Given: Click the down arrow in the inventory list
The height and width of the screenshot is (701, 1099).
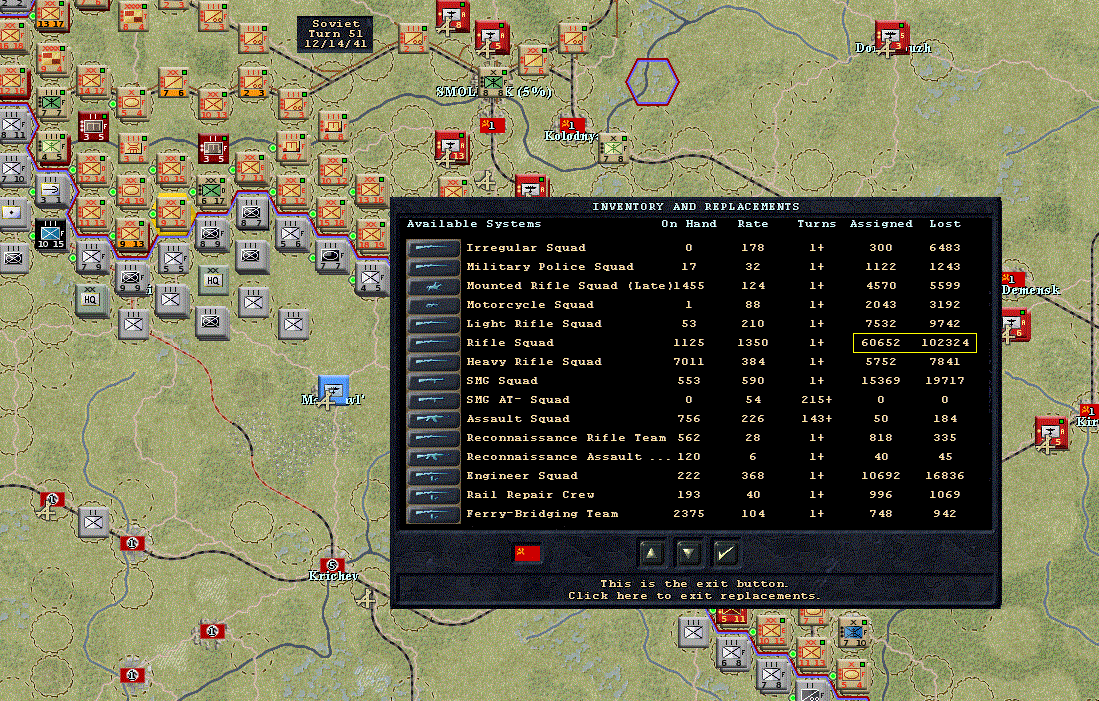Looking at the screenshot, I should [x=688, y=554].
